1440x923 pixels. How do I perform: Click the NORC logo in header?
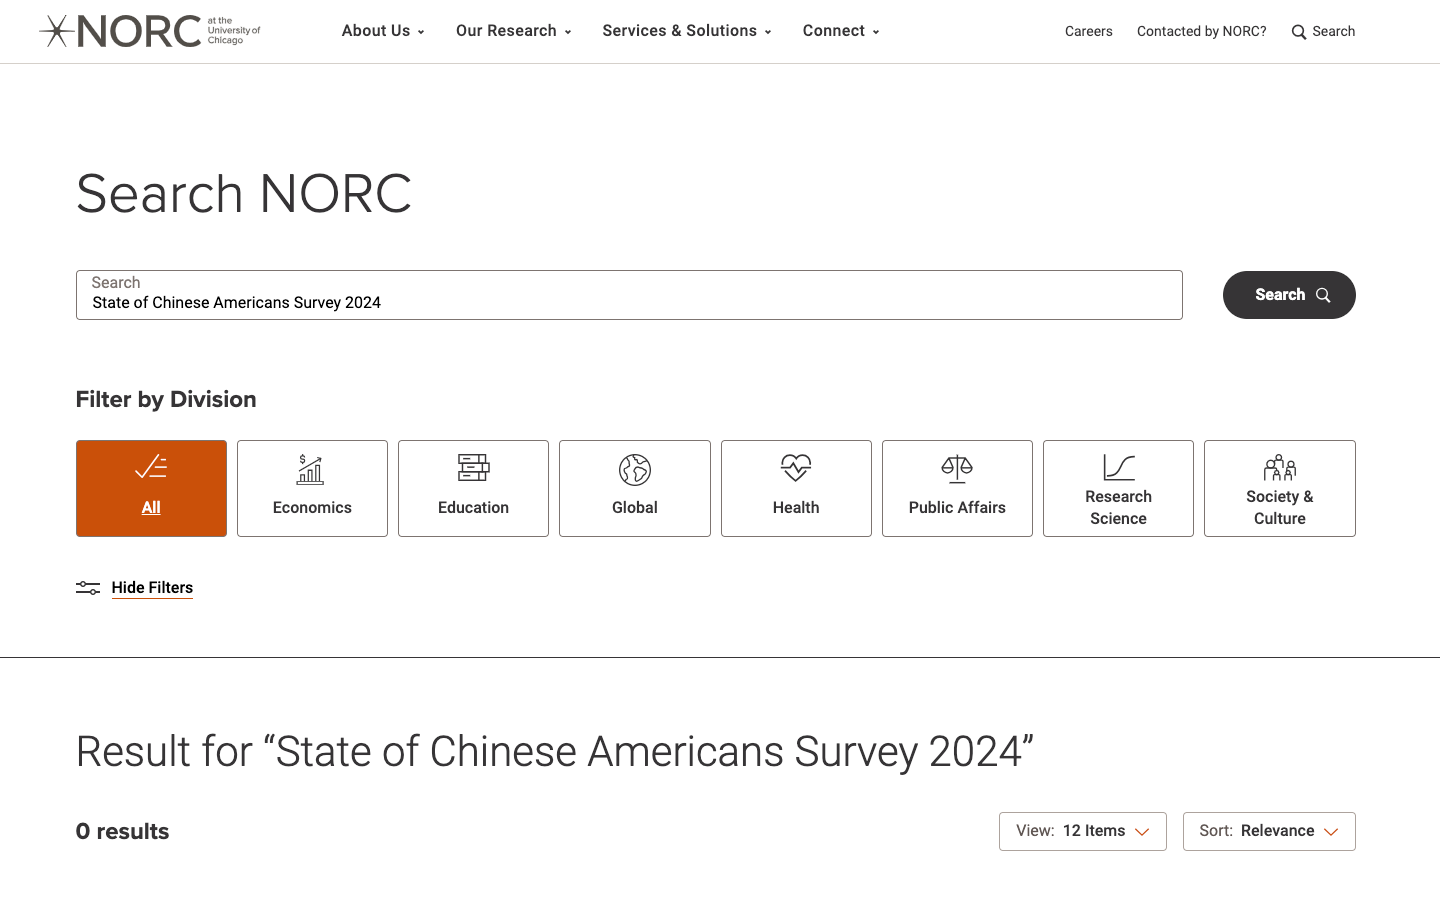[150, 31]
